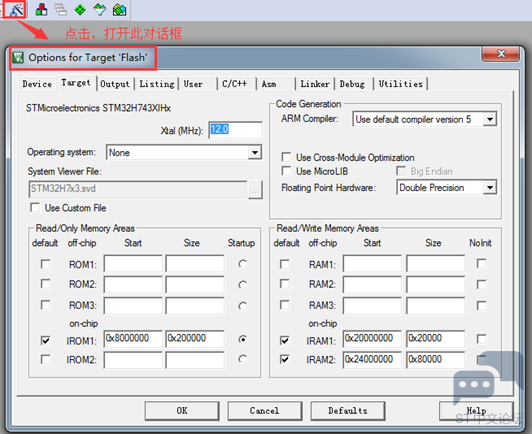Toggle the ROM1 default checkbox
The width and height of the screenshot is (532, 434).
45,264
